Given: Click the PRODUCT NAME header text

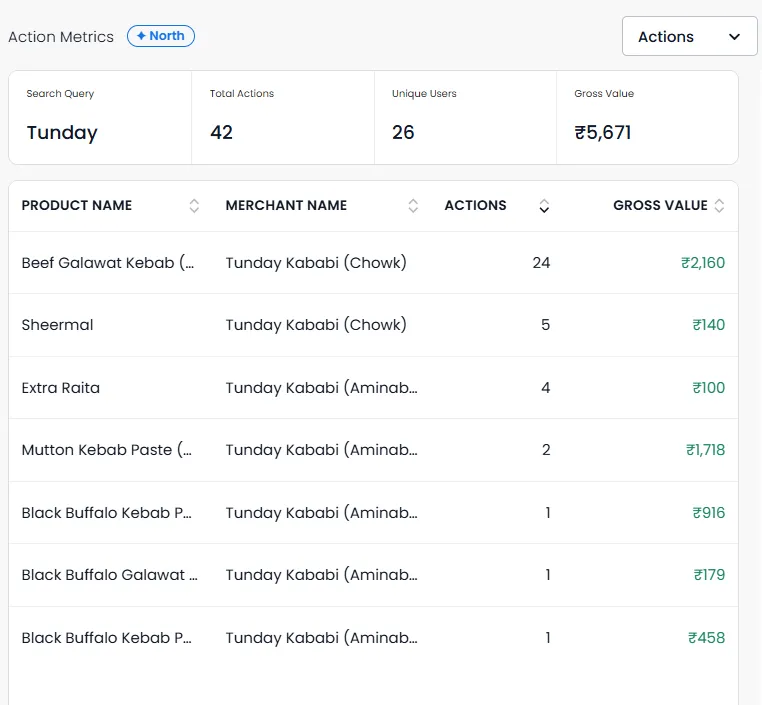Looking at the screenshot, I should 77,206.
